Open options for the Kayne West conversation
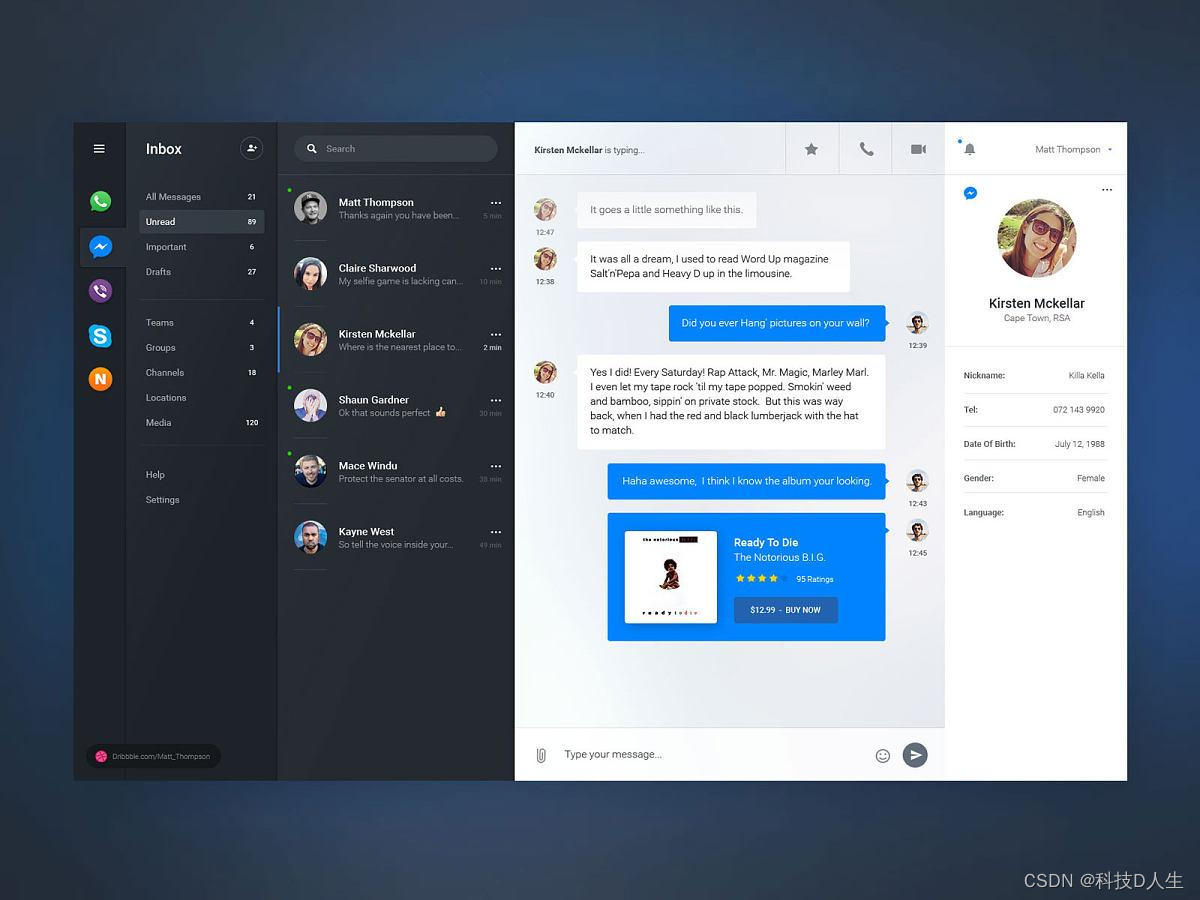 pyautogui.click(x=496, y=532)
